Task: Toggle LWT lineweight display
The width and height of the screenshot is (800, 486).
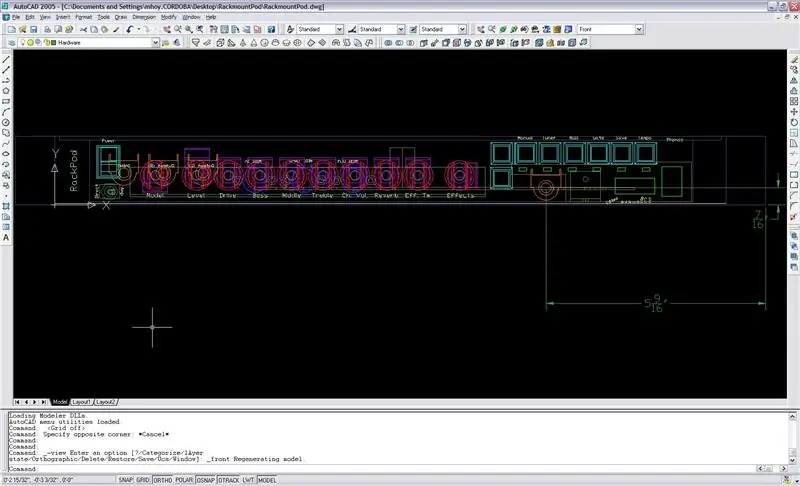Action: (248, 480)
